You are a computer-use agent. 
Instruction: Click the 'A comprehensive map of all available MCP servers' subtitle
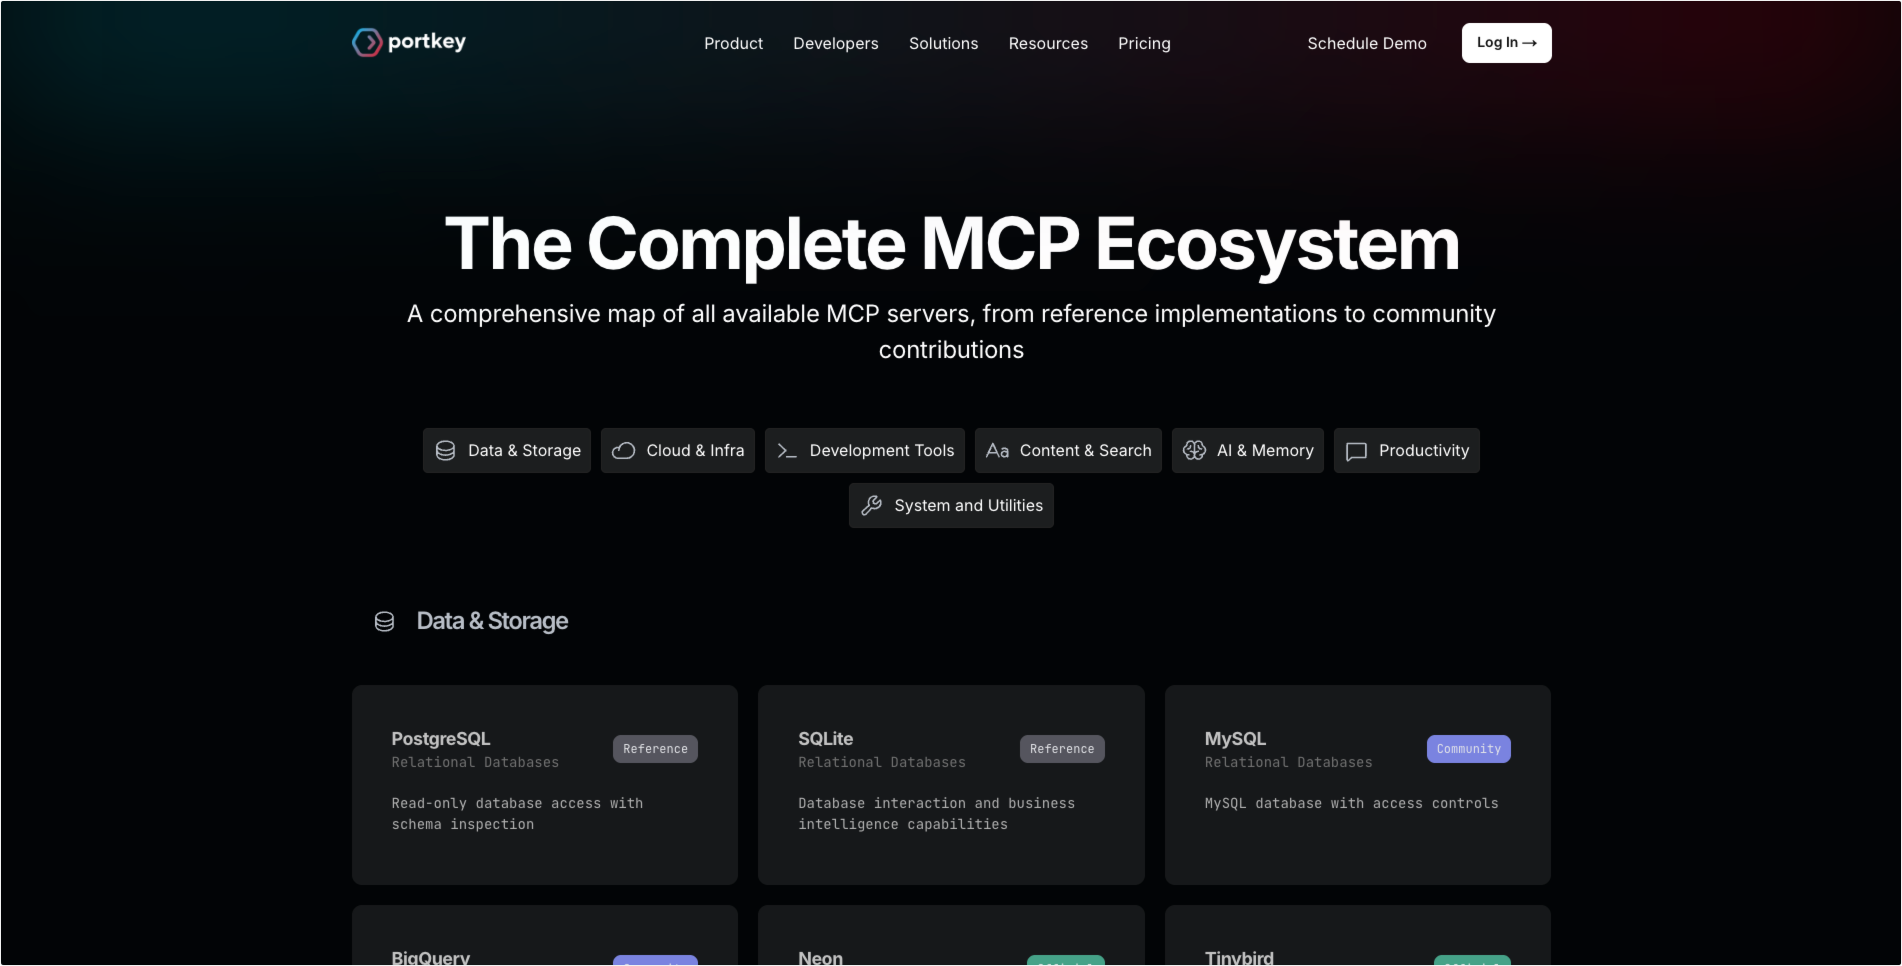click(x=951, y=332)
